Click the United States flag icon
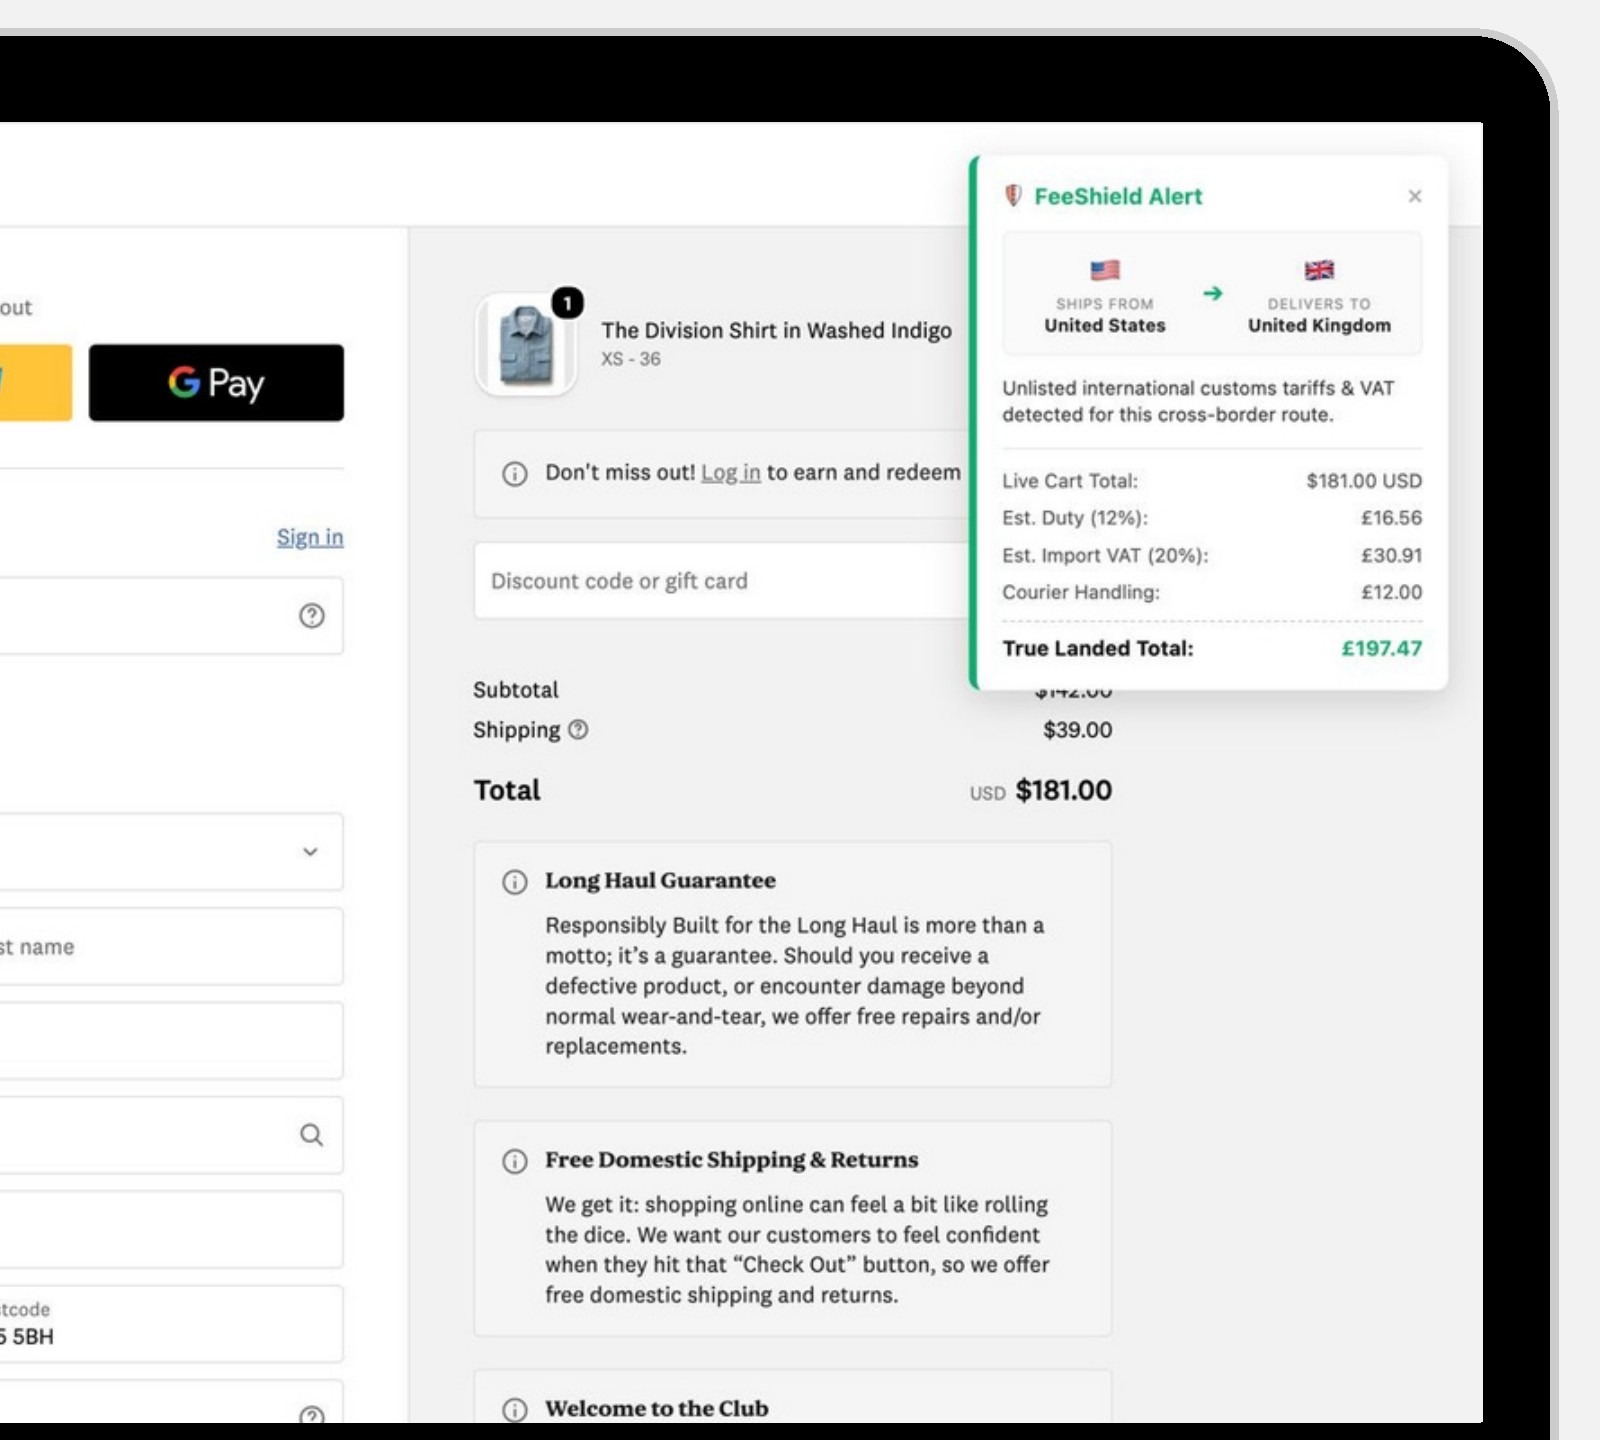The width and height of the screenshot is (1600, 1440). pyautogui.click(x=1105, y=270)
